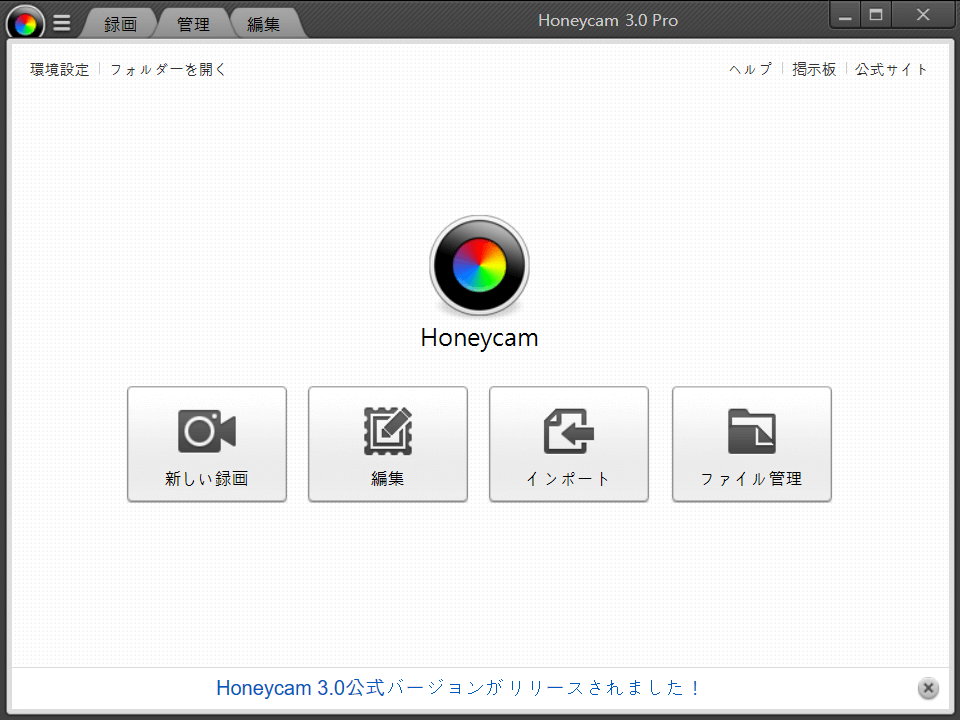Minimize the Honeycam window

tap(845, 15)
